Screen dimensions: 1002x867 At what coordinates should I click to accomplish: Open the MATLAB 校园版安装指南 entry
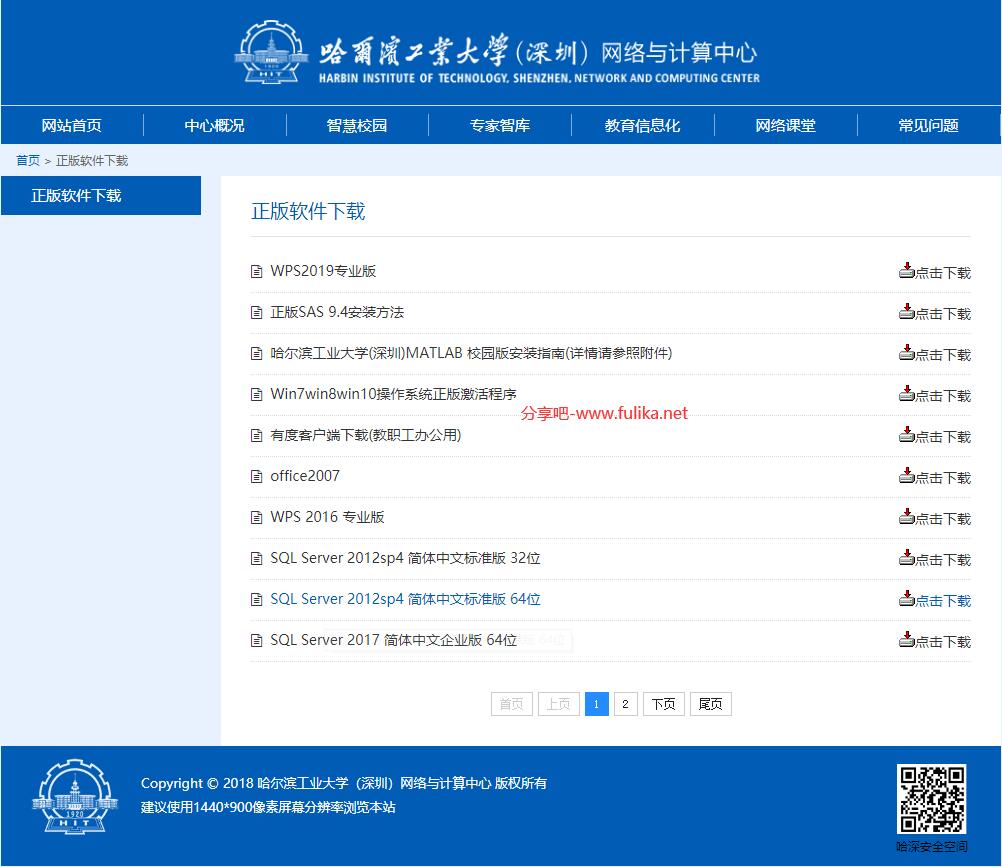[471, 353]
